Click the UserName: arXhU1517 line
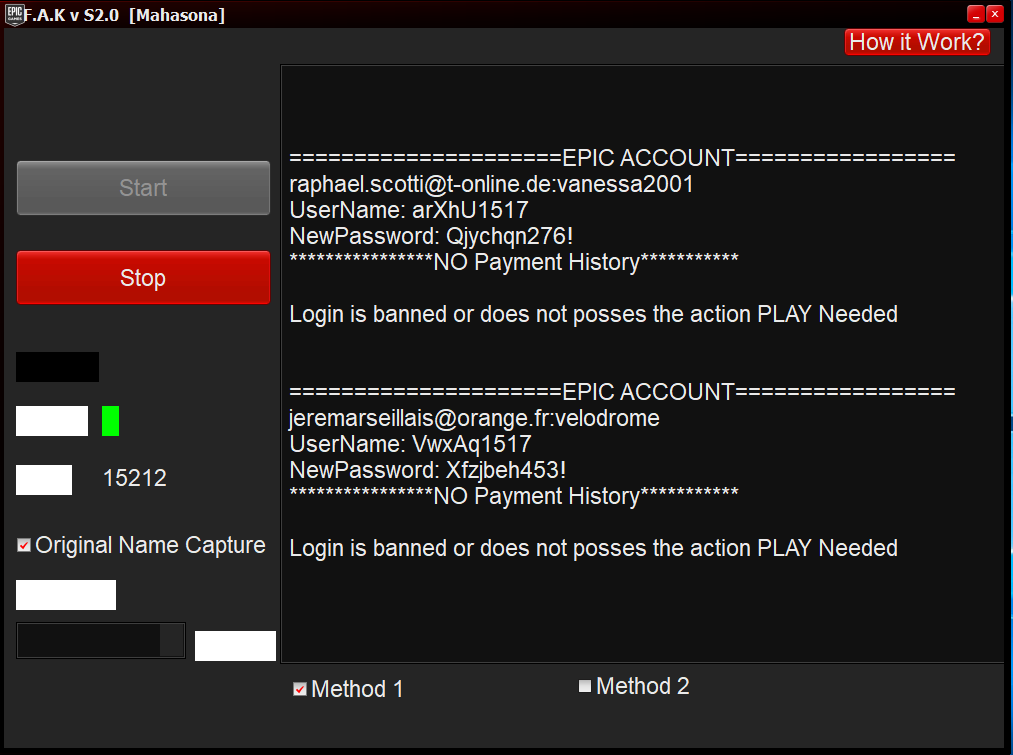 pos(409,210)
